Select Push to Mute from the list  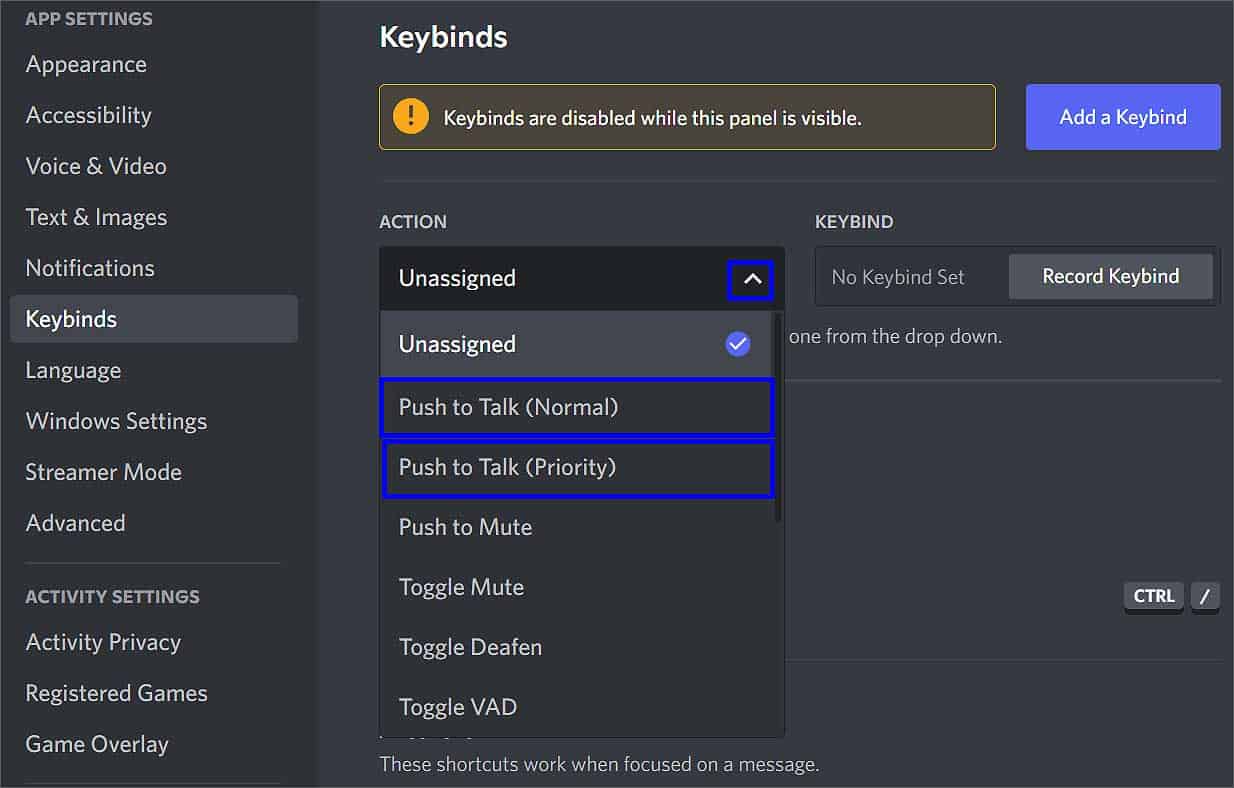click(x=577, y=527)
